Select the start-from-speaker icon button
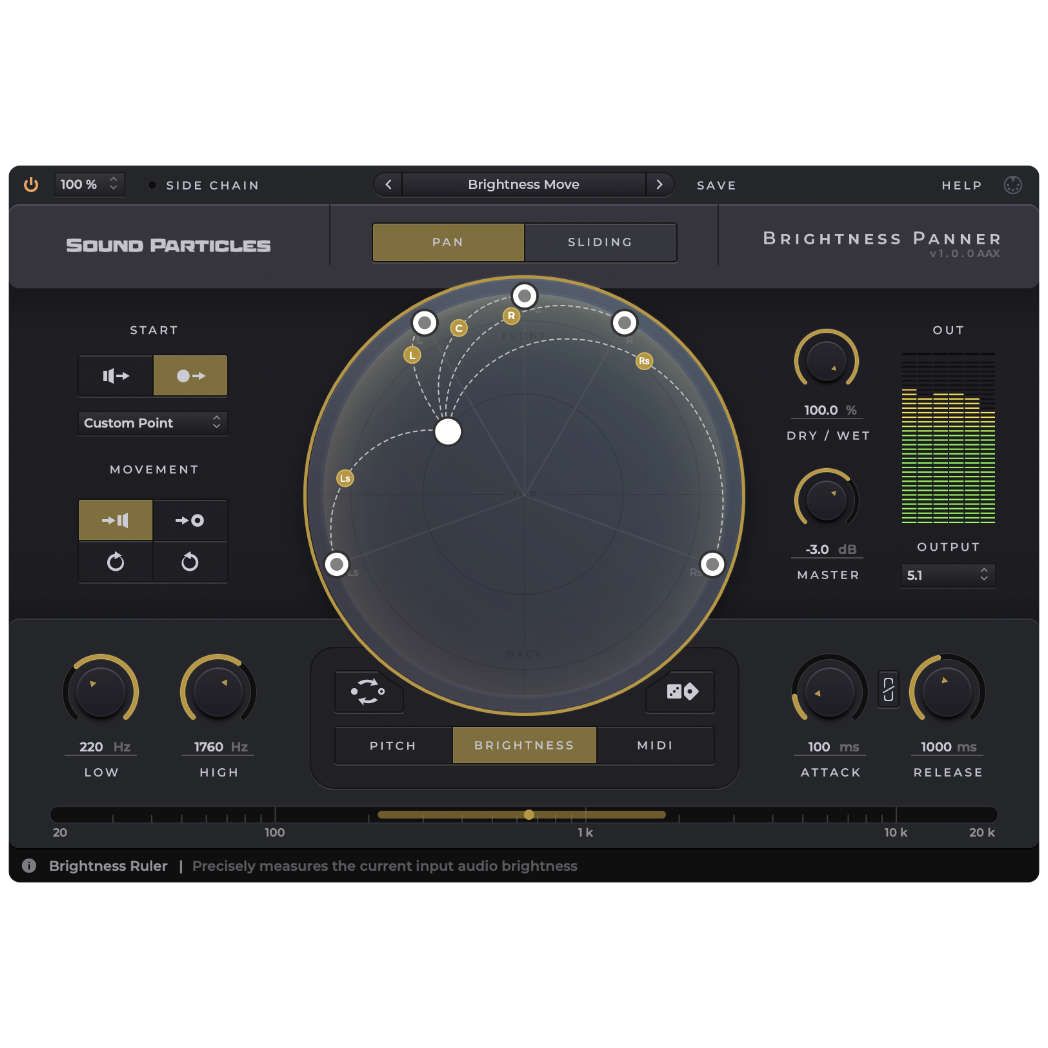Screen dimensions: 1048x1048 pyautogui.click(x=116, y=376)
